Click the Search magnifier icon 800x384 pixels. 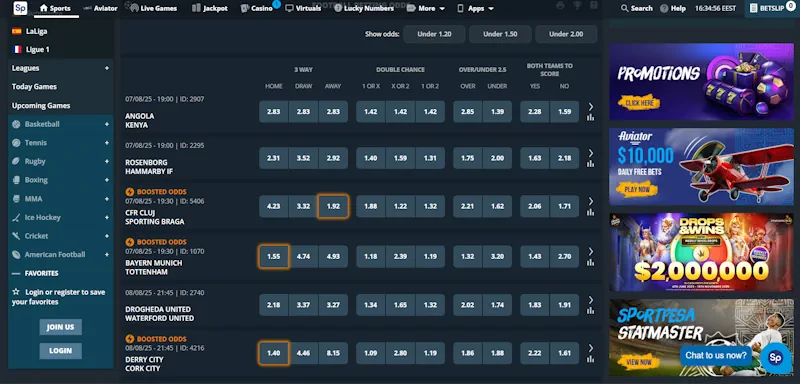tap(624, 8)
